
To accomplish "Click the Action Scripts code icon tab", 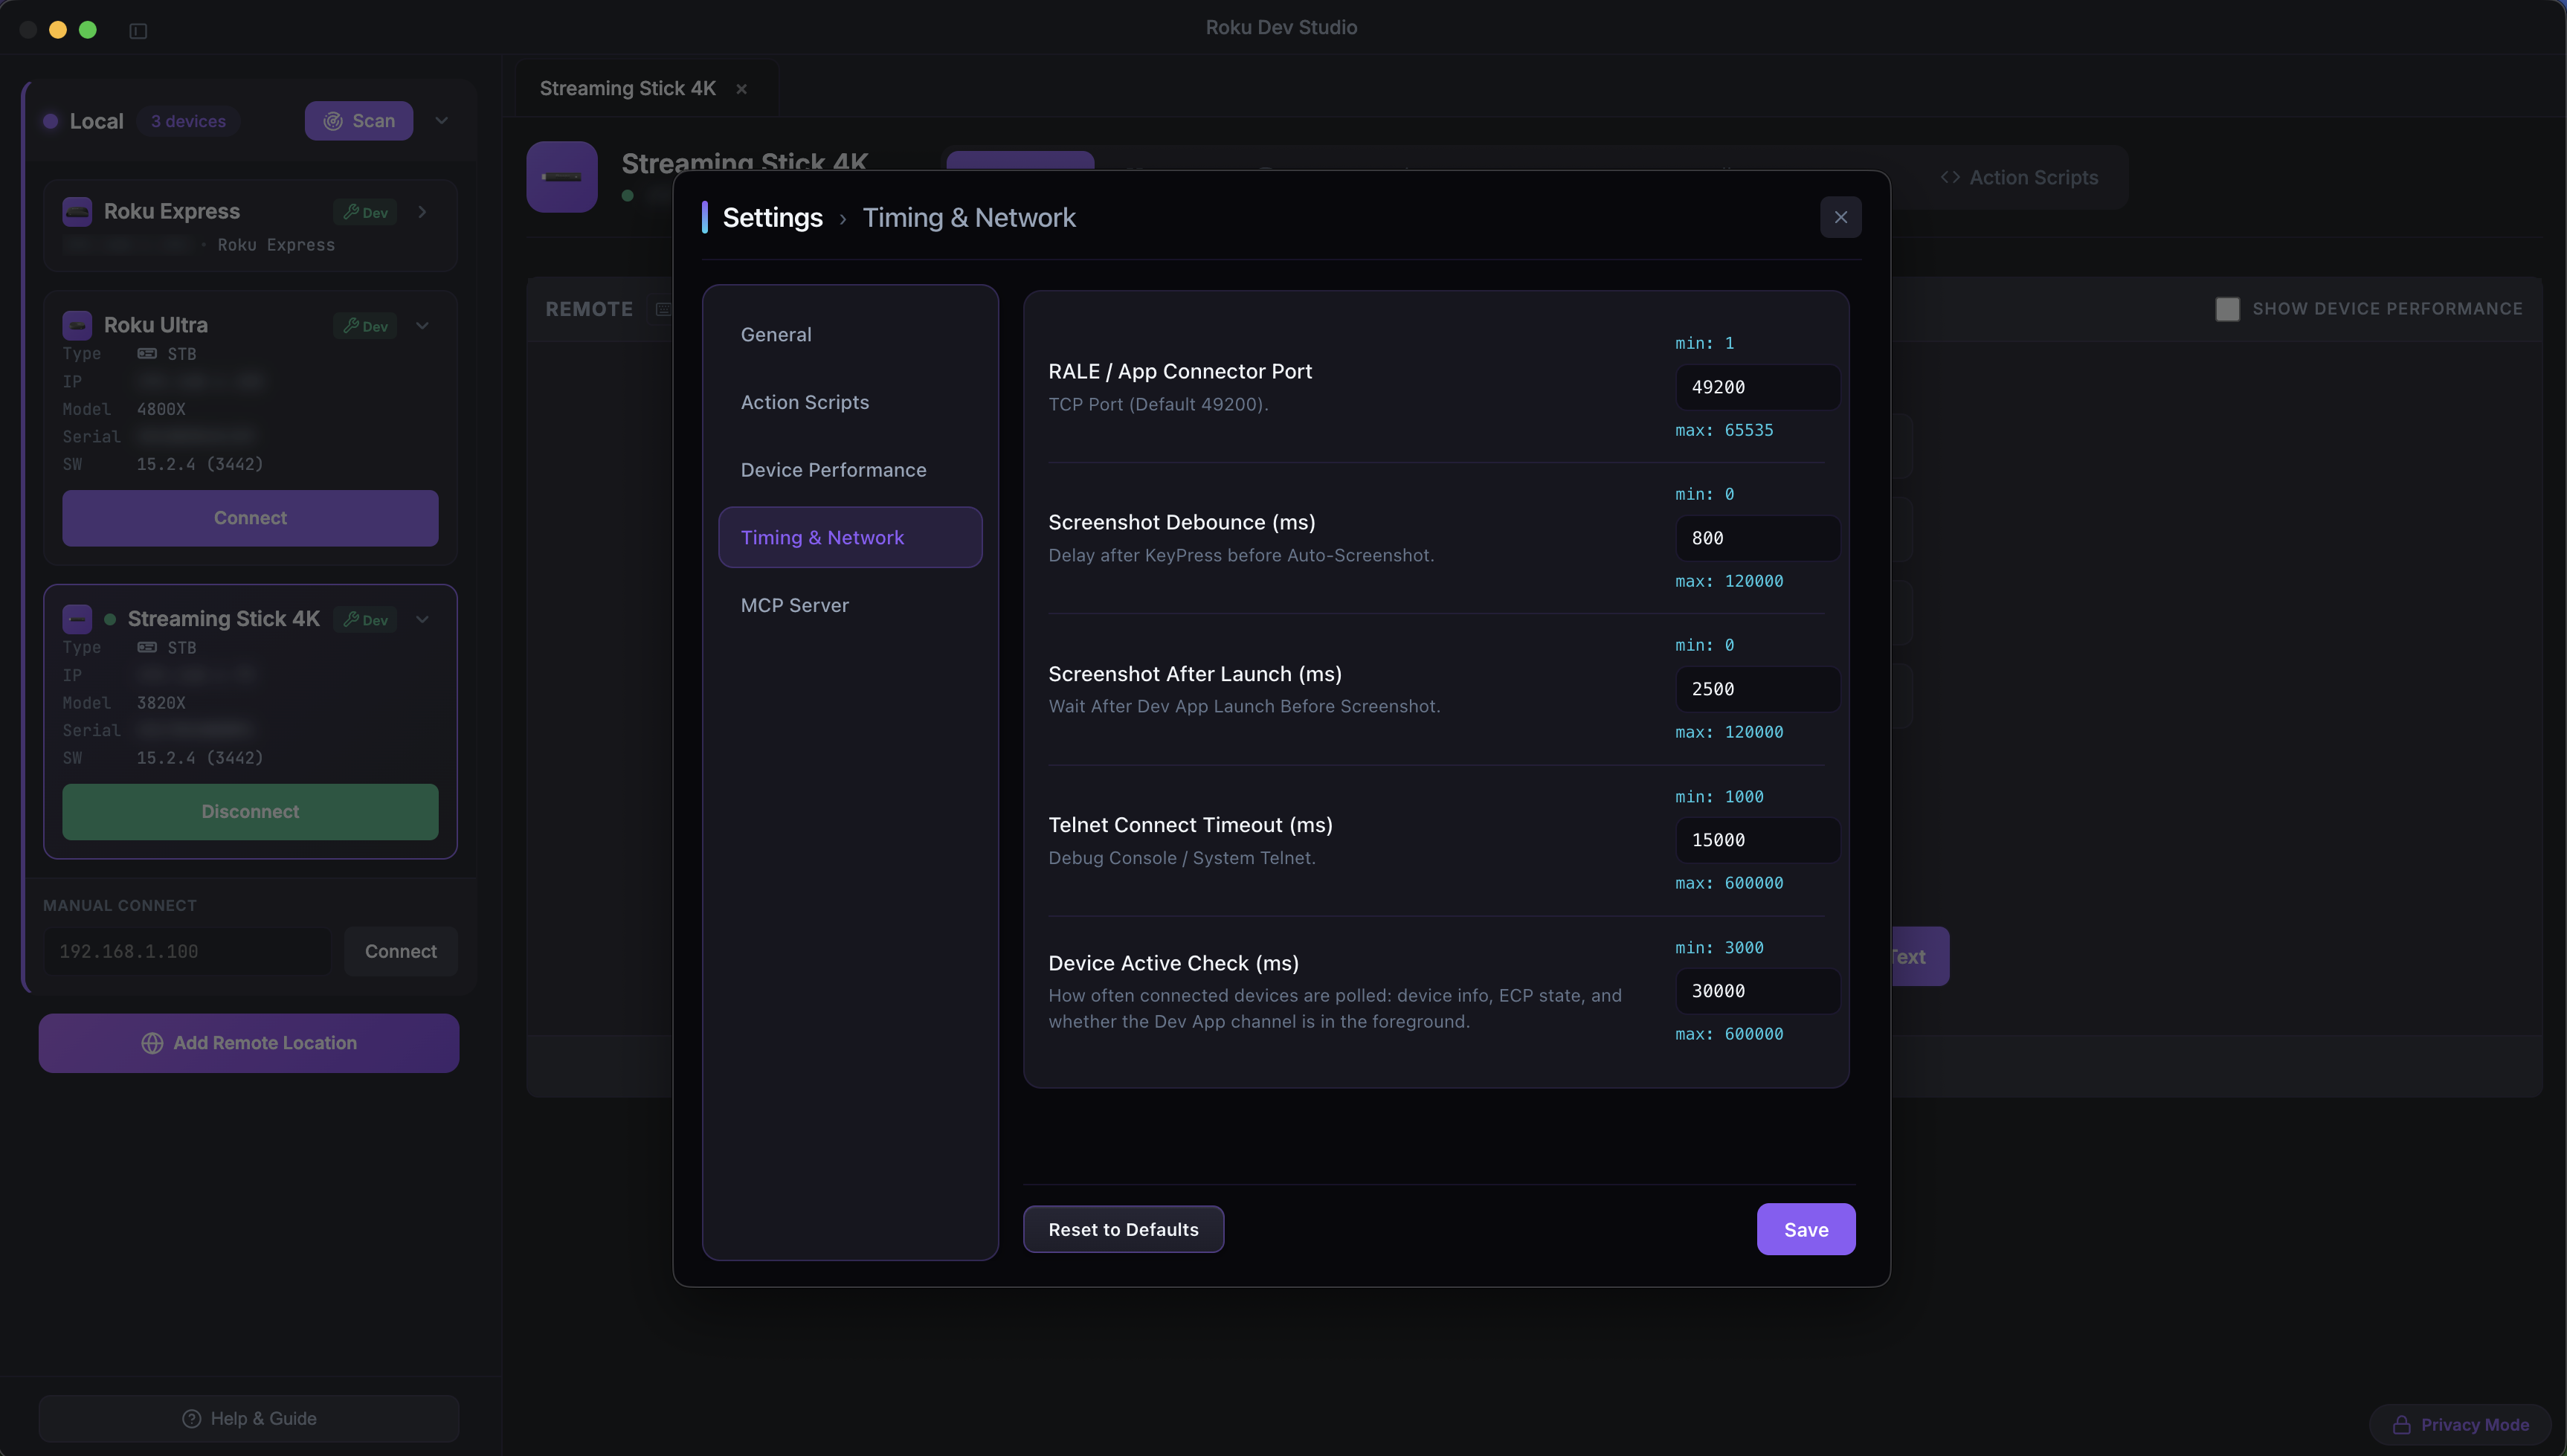I will click(x=2019, y=178).
